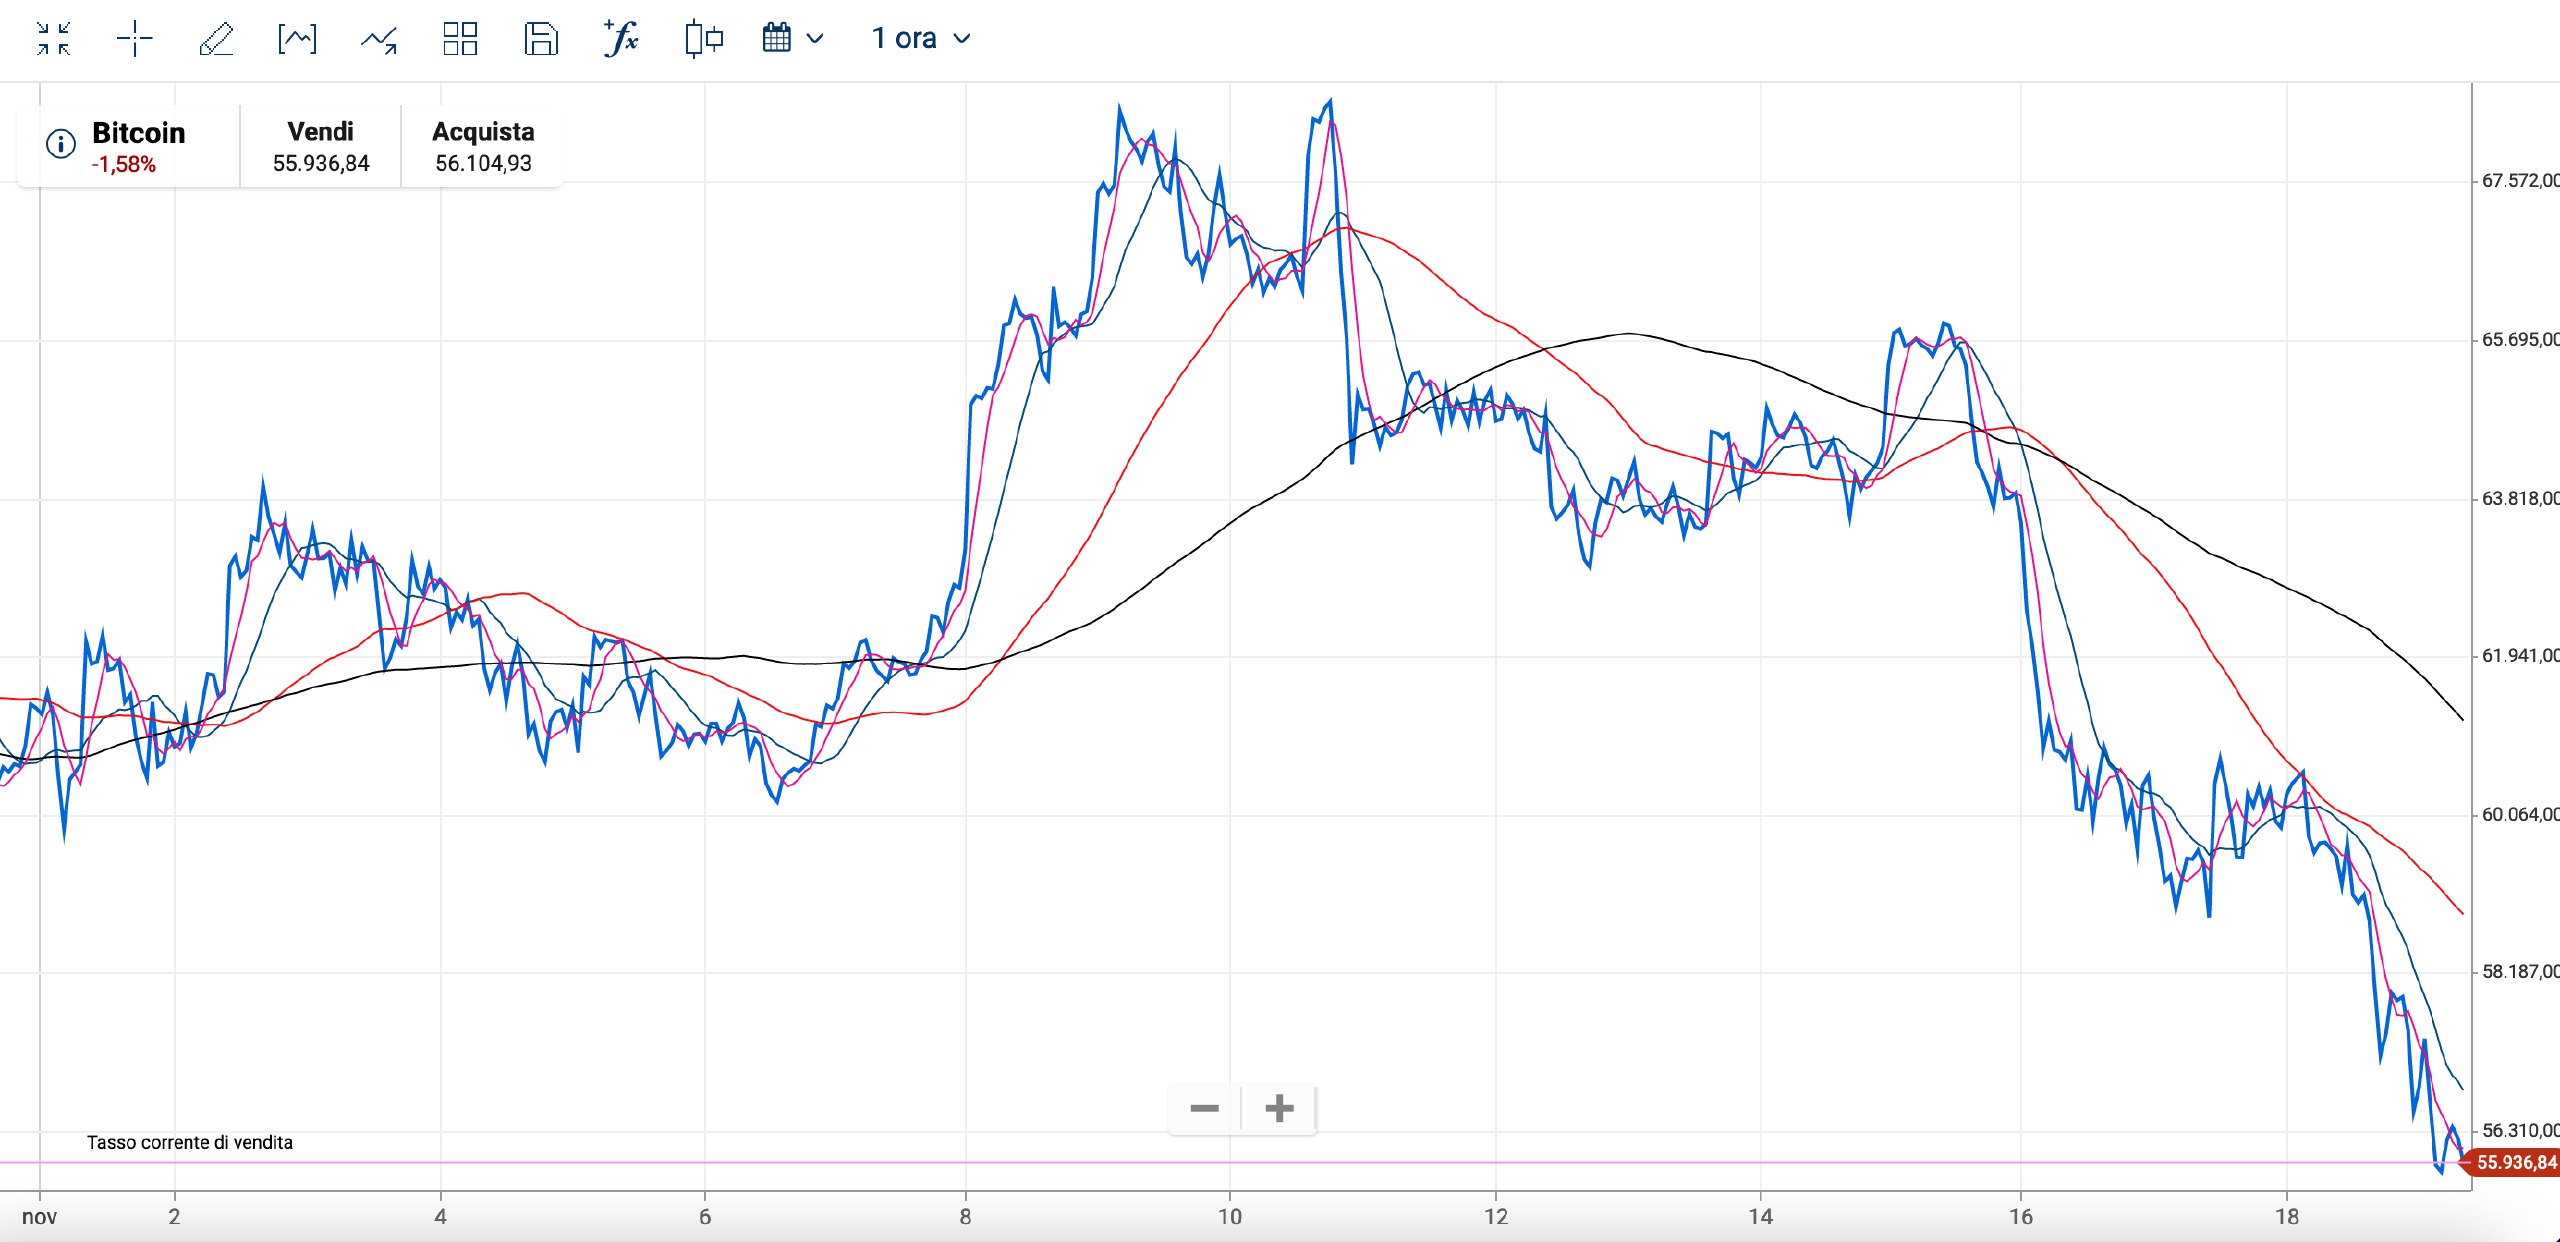
Task: Click the 67.572,00 price axis label
Action: 2520,181
